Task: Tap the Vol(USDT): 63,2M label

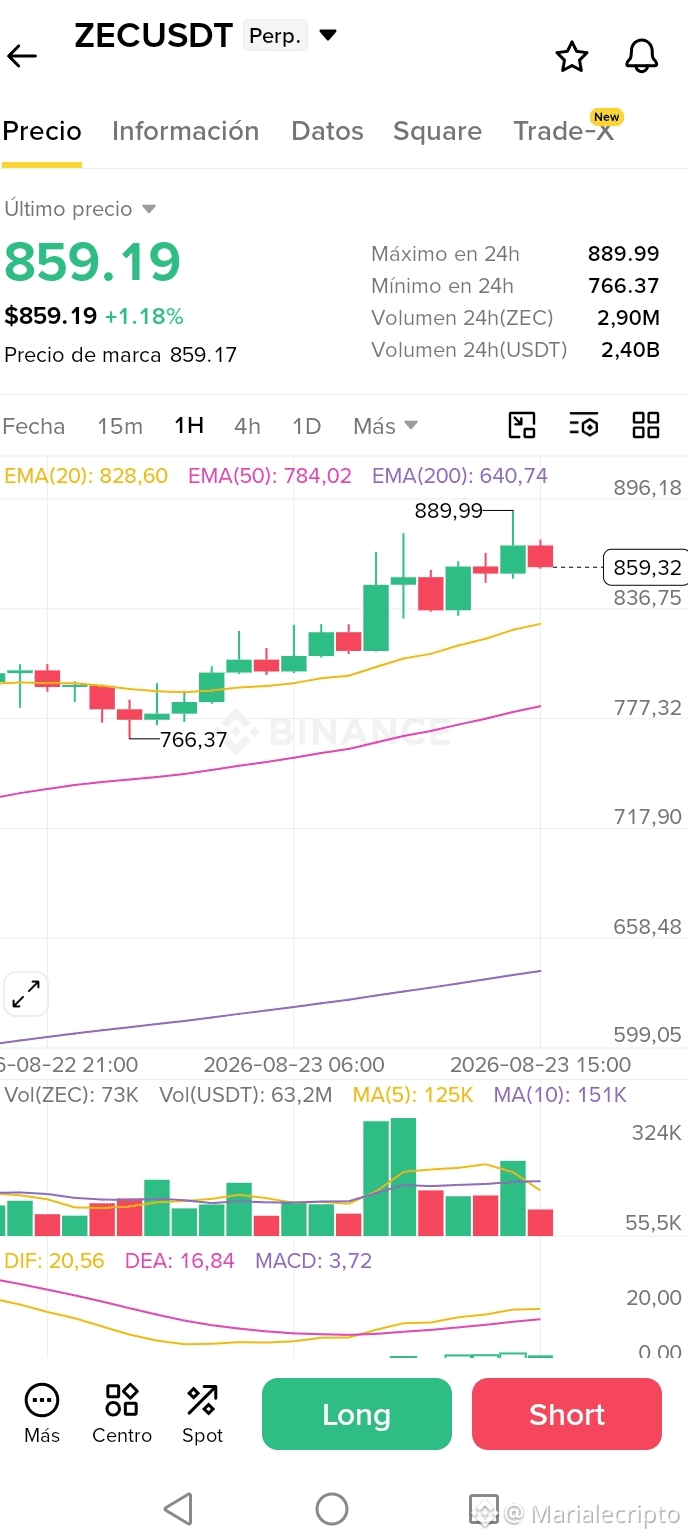Action: coord(245,1095)
